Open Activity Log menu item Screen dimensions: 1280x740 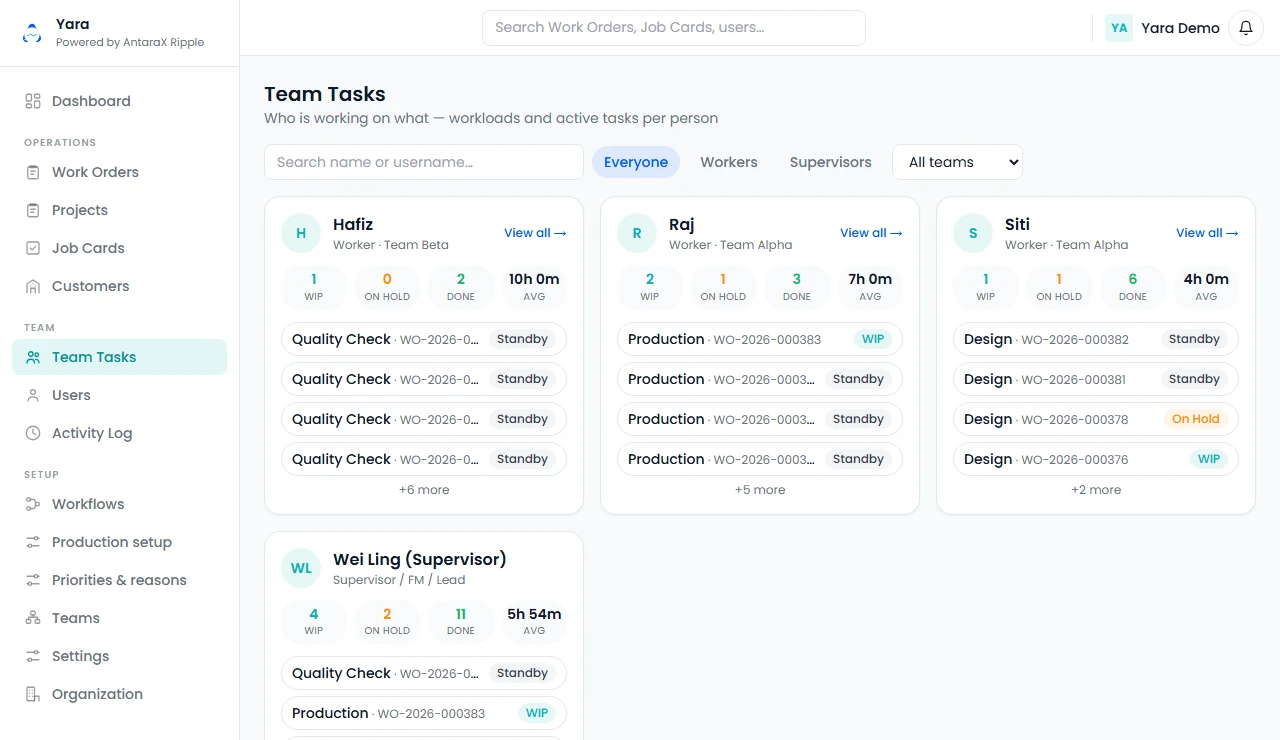(120, 433)
